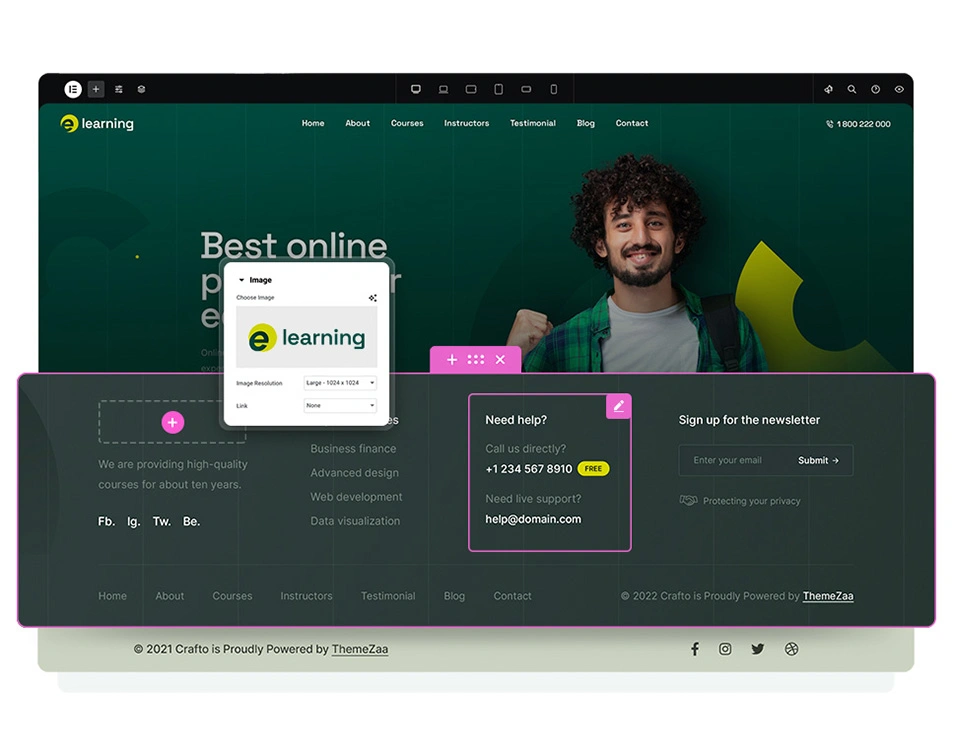Select the Instructors item in site navigation
Image resolution: width=955 pixels, height=756 pixels.
coord(466,124)
